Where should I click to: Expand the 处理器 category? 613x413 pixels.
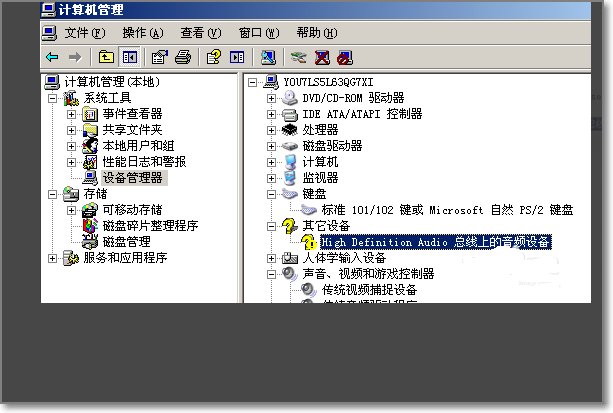coord(271,130)
